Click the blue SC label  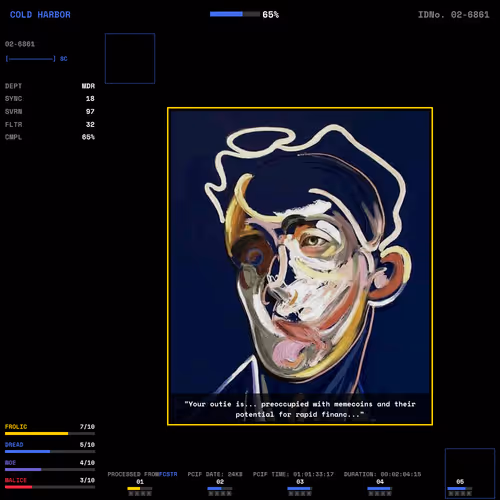click(x=64, y=59)
